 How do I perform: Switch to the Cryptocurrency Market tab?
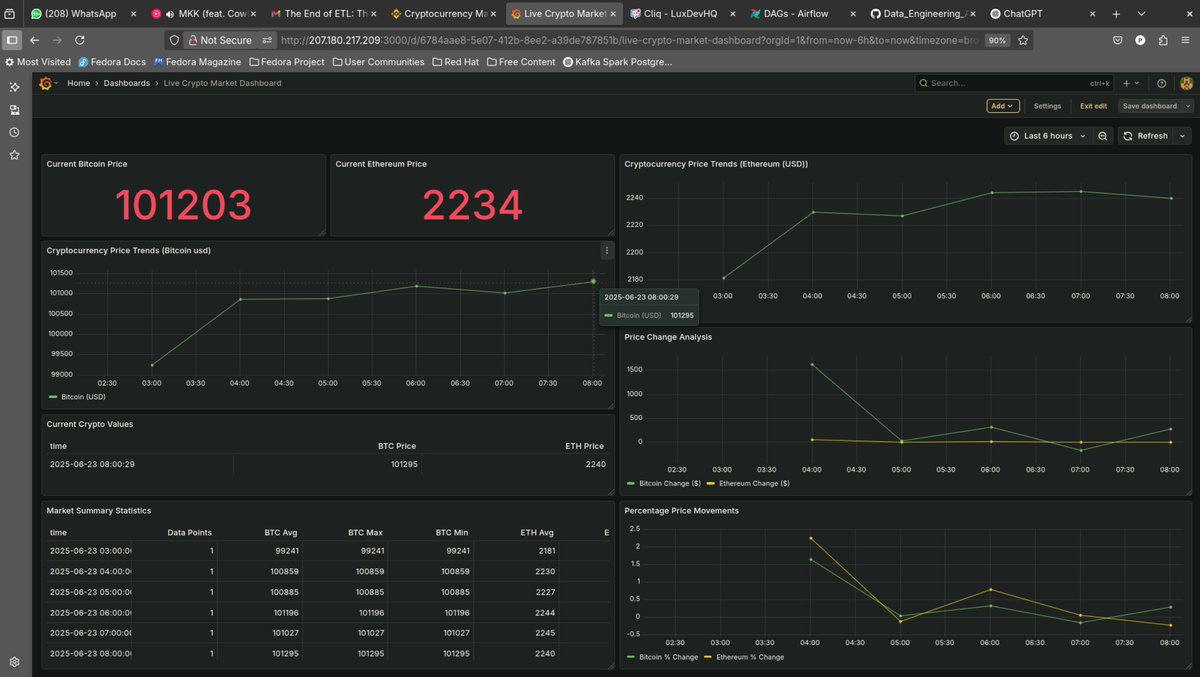(x=443, y=14)
